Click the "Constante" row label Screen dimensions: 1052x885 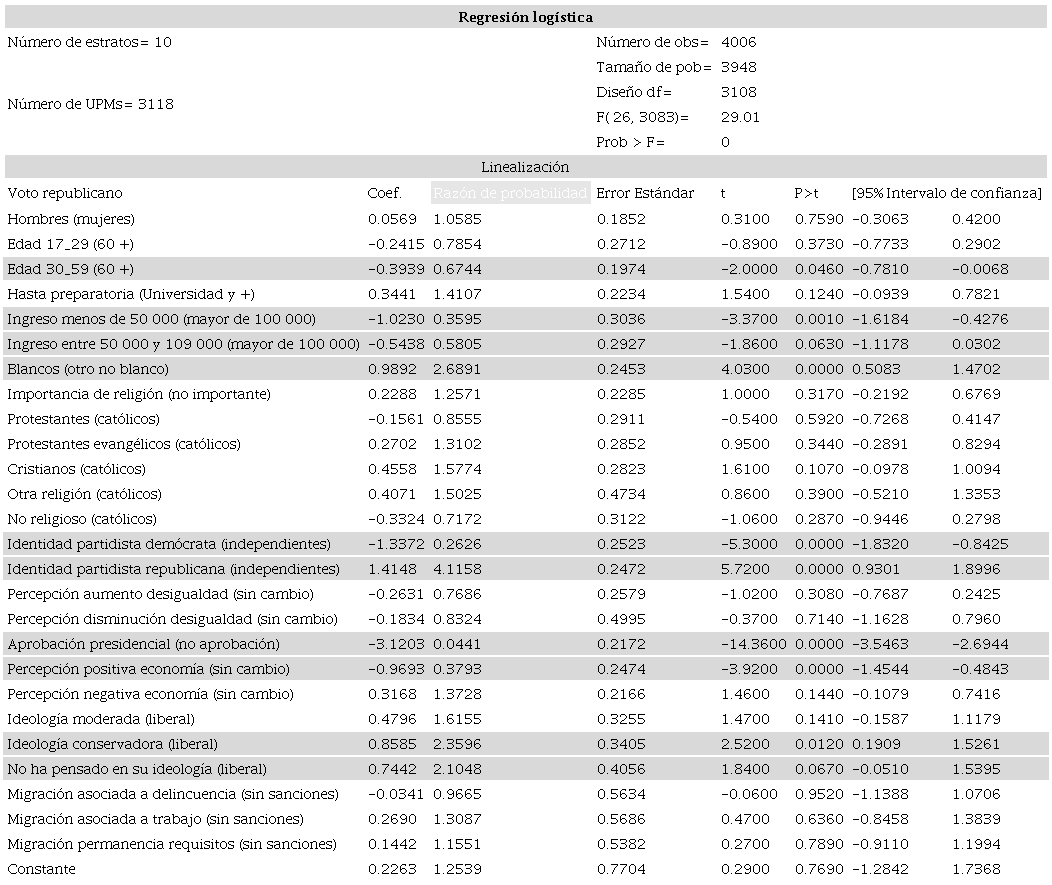pos(42,868)
